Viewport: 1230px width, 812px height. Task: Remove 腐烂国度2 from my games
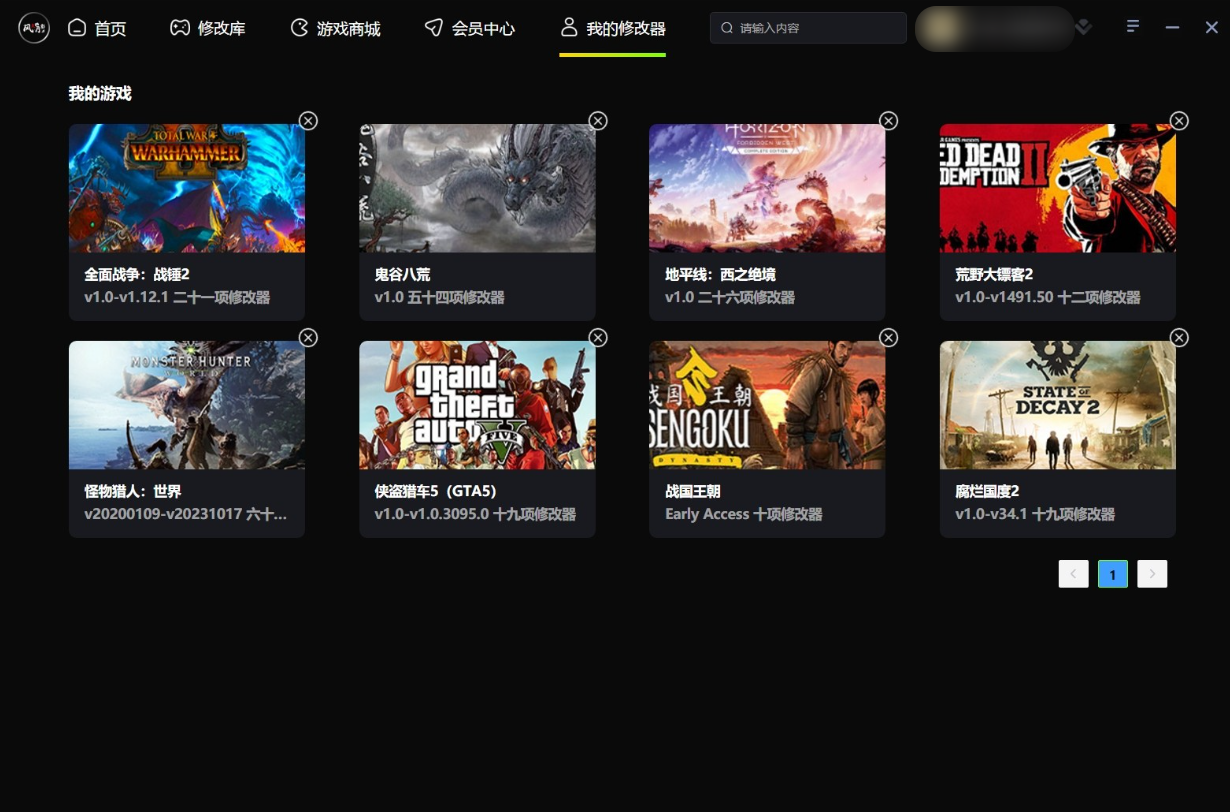click(x=1179, y=338)
